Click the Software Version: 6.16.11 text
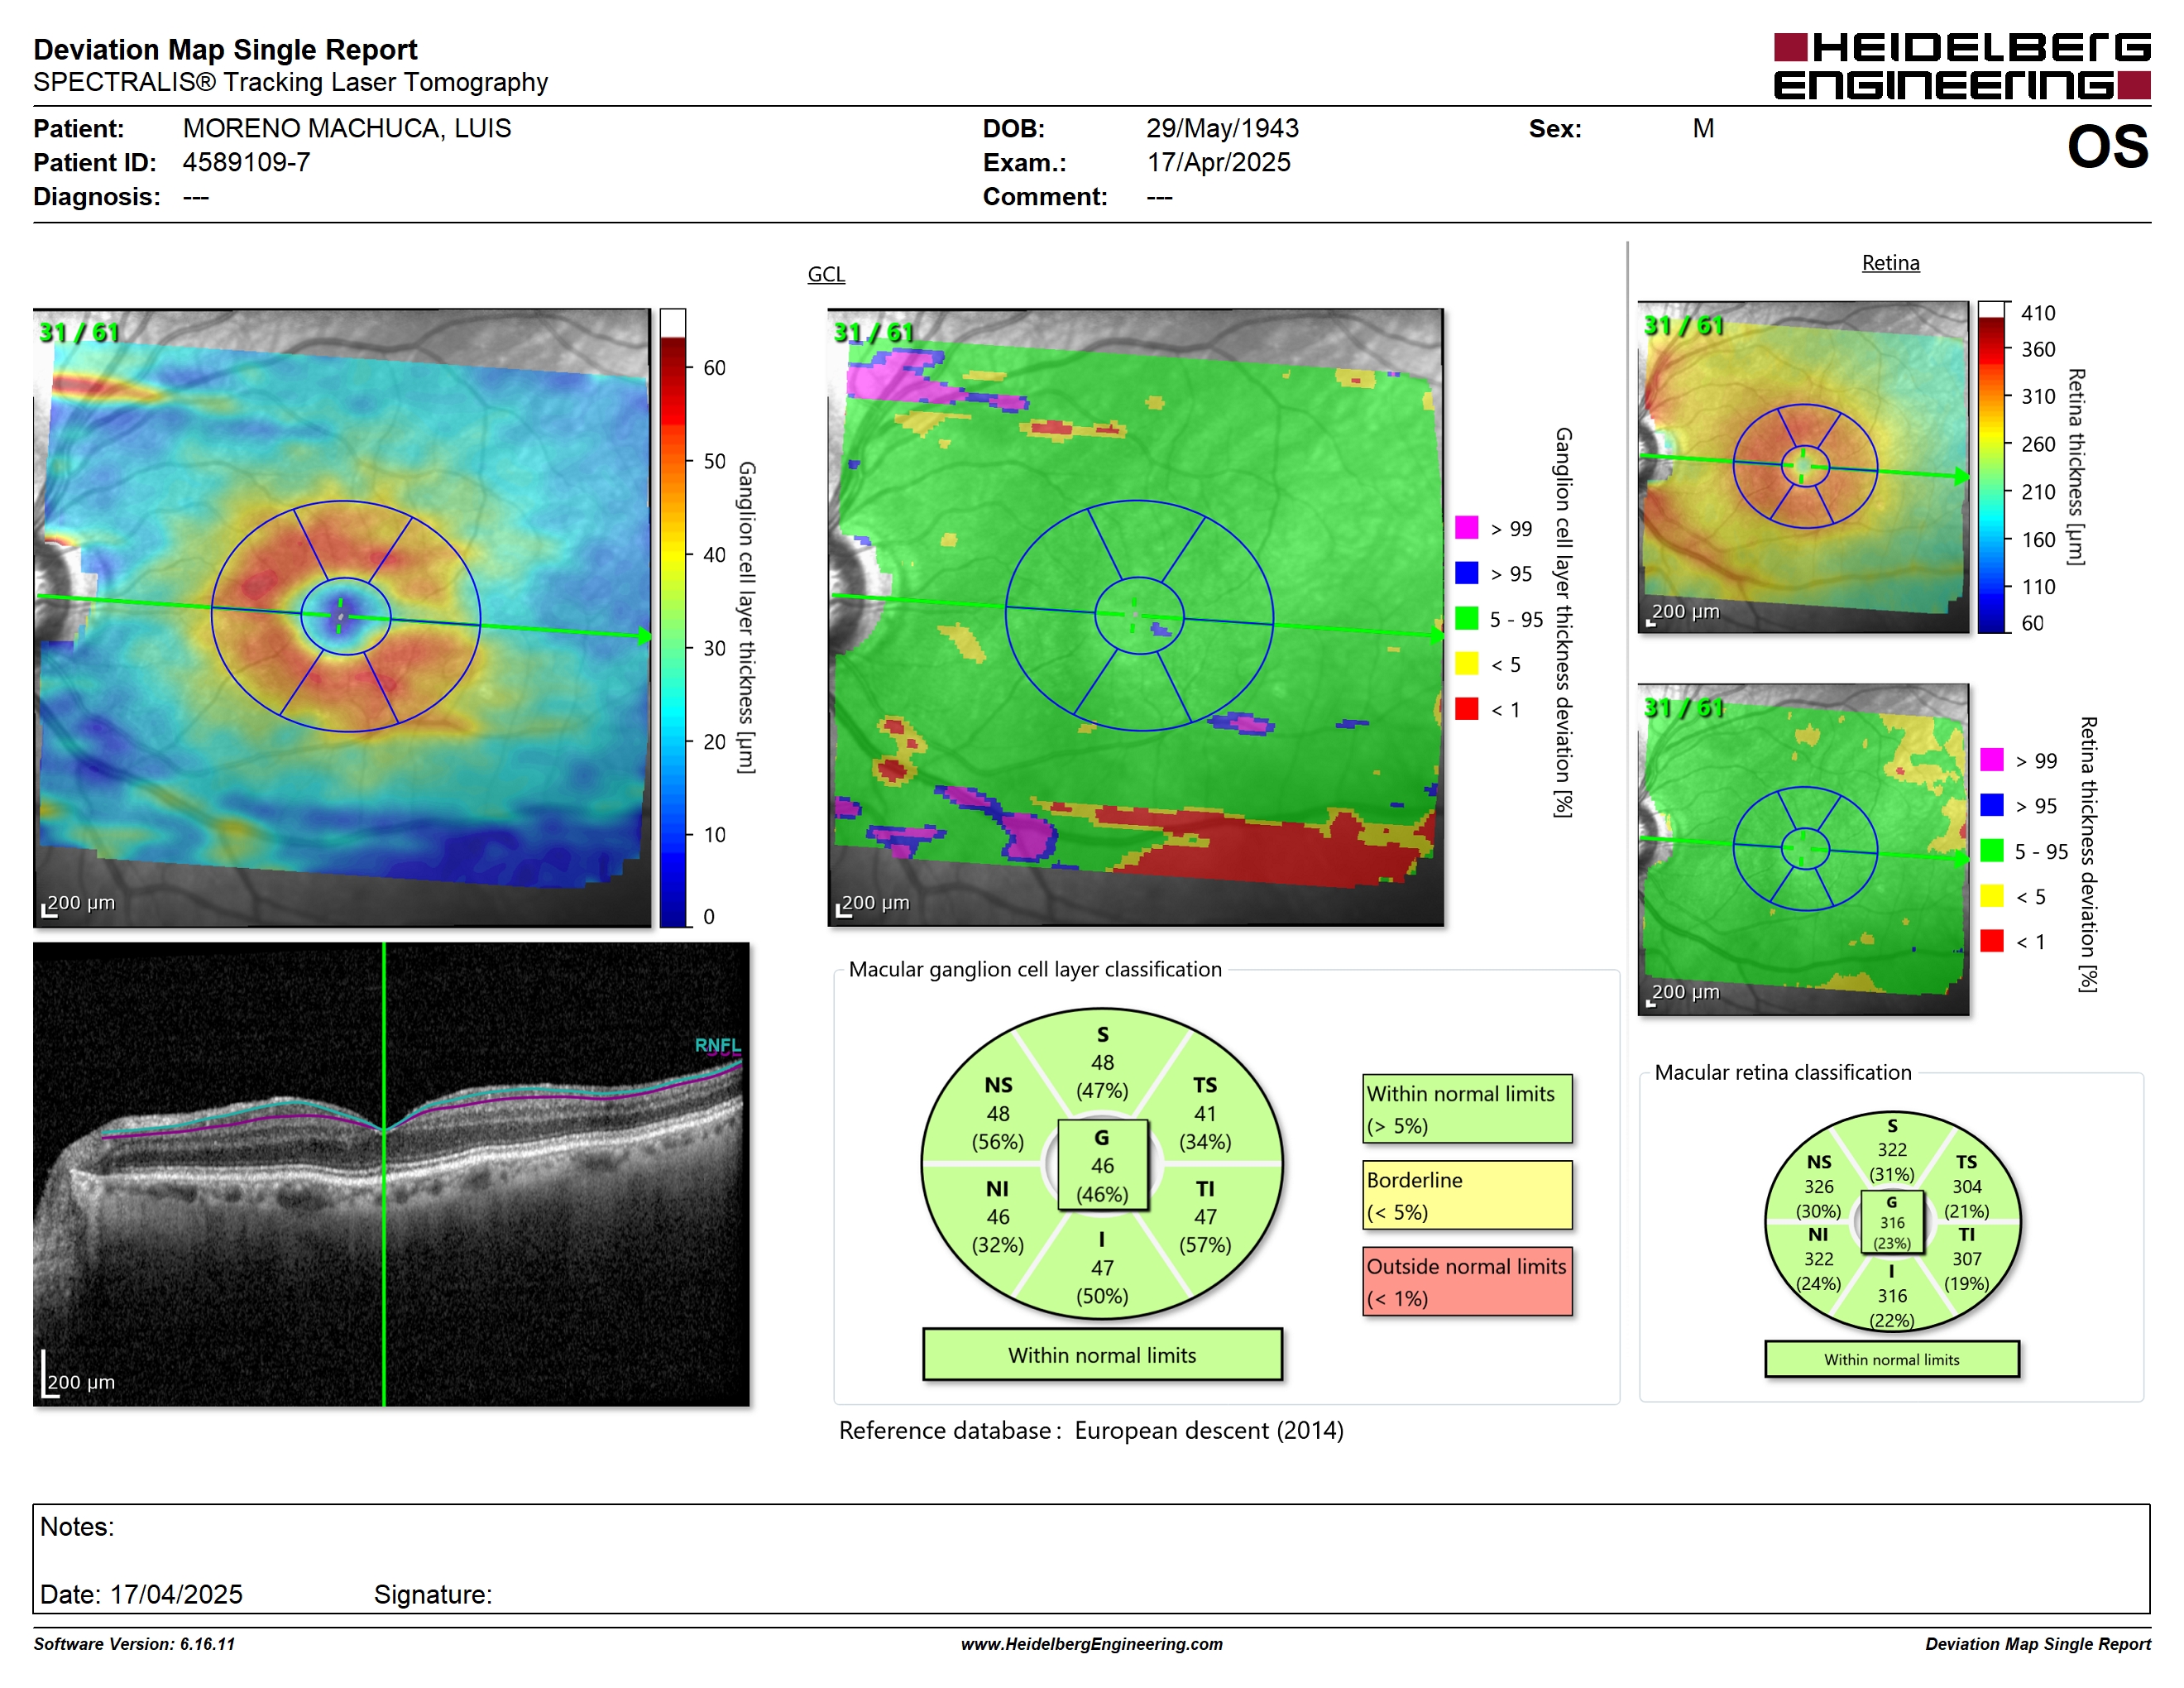 [x=134, y=1644]
